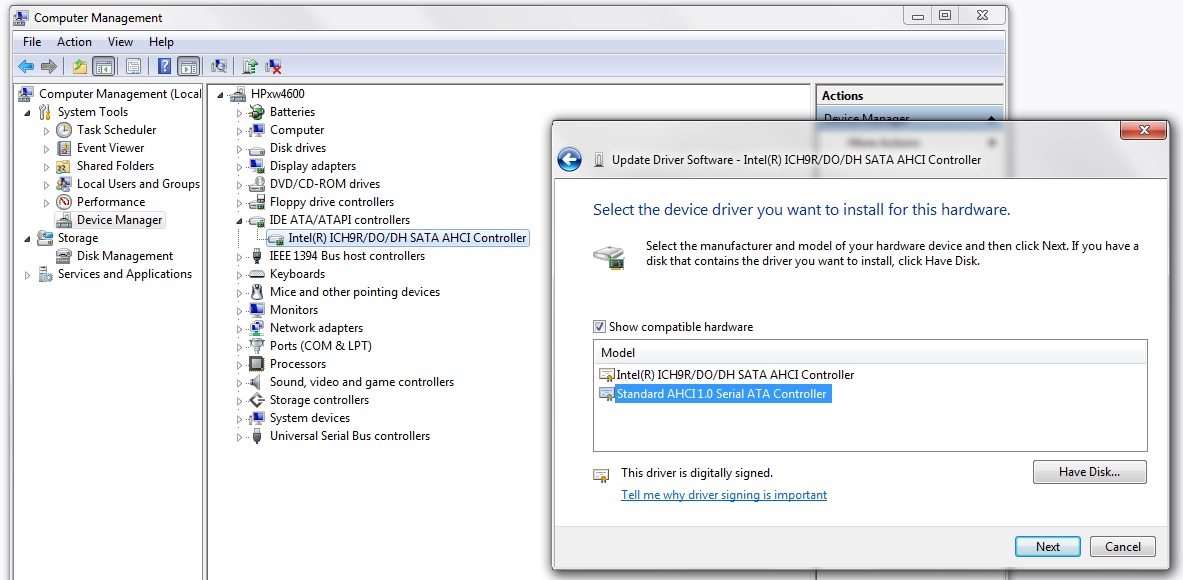Viewport: 1183px width, 580px height.
Task: Open the View menu
Action: 120,41
